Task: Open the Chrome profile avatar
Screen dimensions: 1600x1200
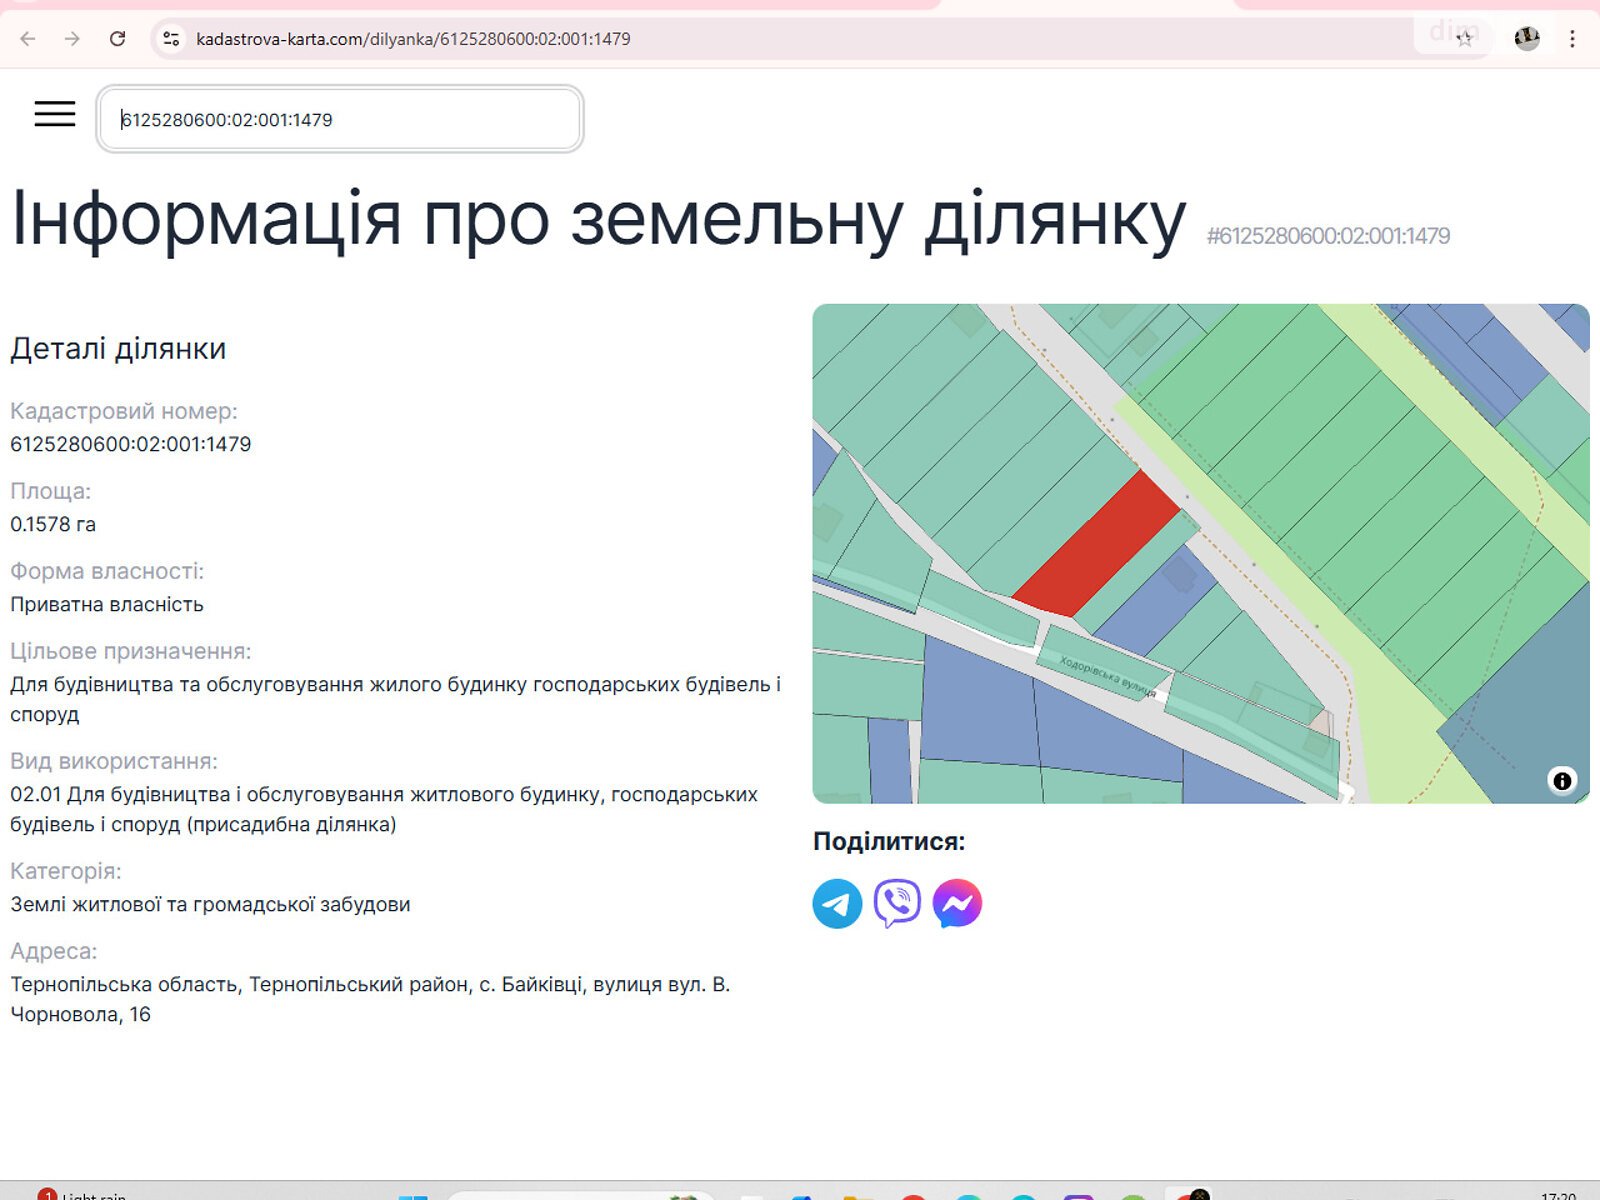Action: tap(1526, 39)
